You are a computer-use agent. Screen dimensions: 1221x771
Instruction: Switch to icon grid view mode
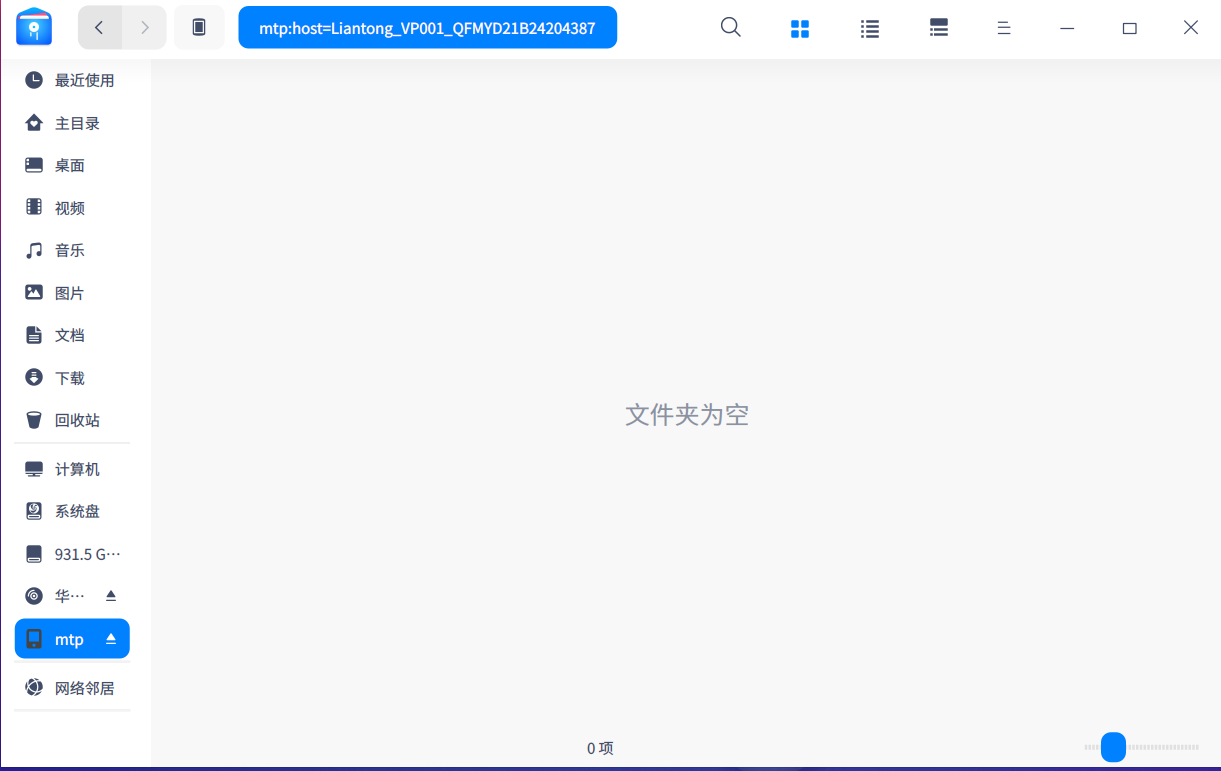[800, 27]
